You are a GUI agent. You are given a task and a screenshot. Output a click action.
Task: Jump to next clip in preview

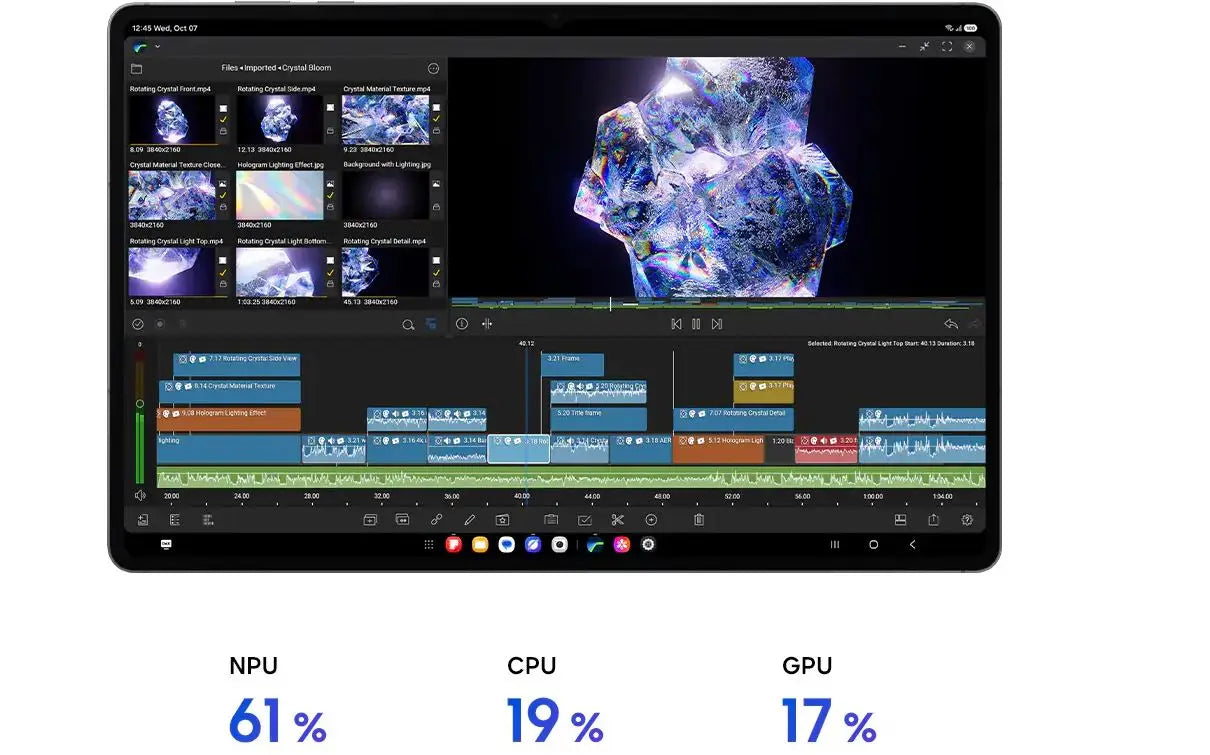[717, 324]
